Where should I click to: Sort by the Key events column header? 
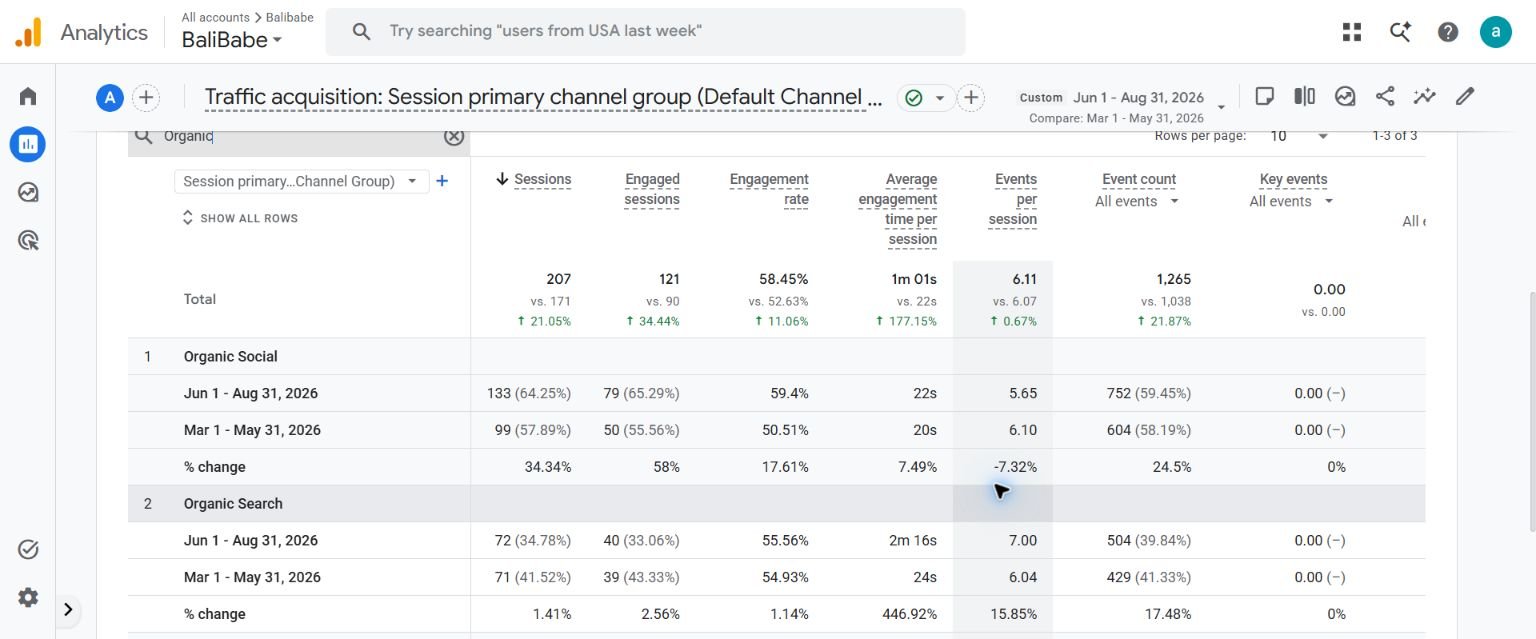[x=1293, y=179]
